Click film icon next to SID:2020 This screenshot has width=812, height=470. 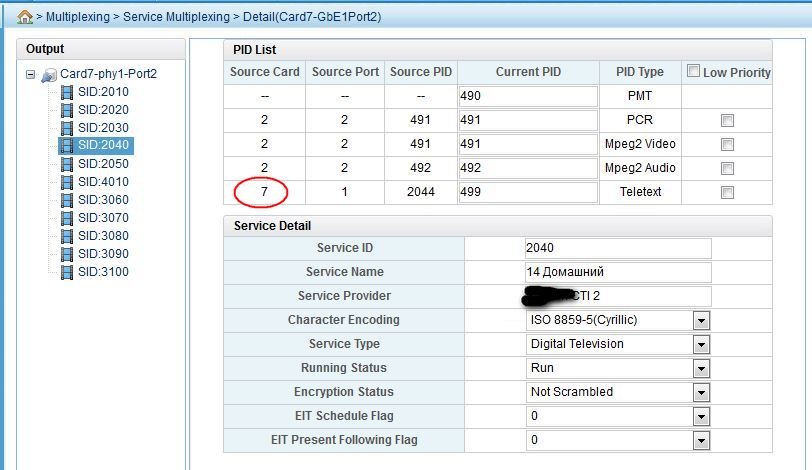67,110
